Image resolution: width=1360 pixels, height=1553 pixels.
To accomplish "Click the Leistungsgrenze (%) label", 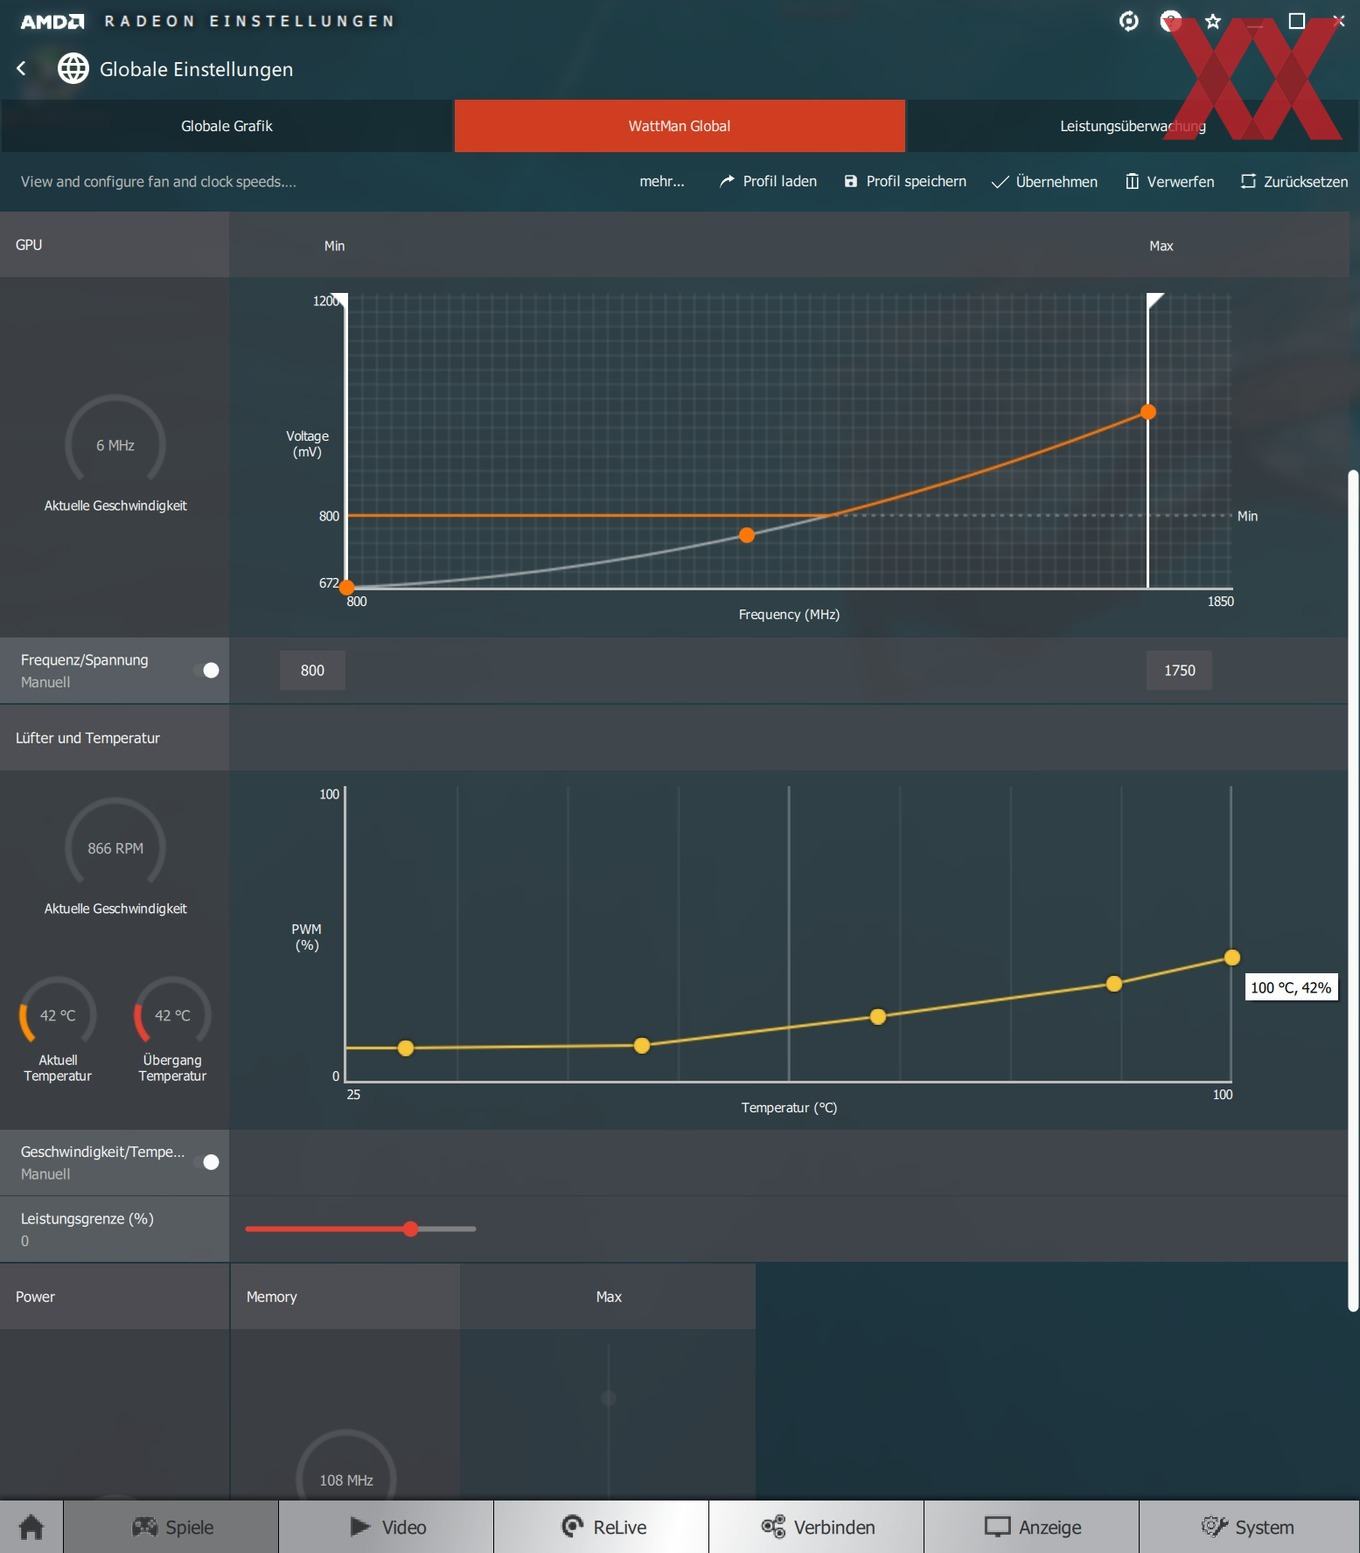I will coord(87,1218).
